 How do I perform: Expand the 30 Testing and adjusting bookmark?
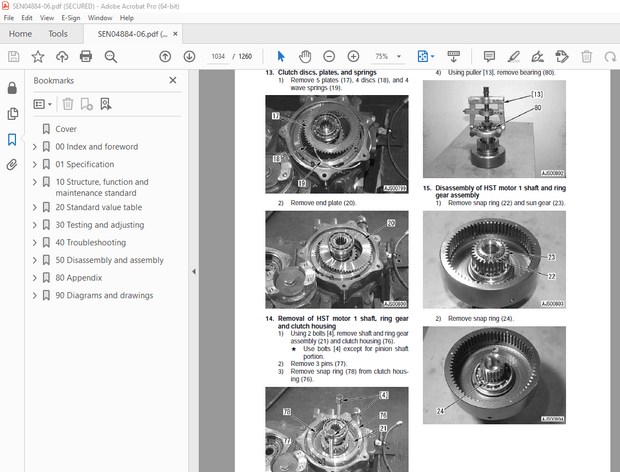35,225
